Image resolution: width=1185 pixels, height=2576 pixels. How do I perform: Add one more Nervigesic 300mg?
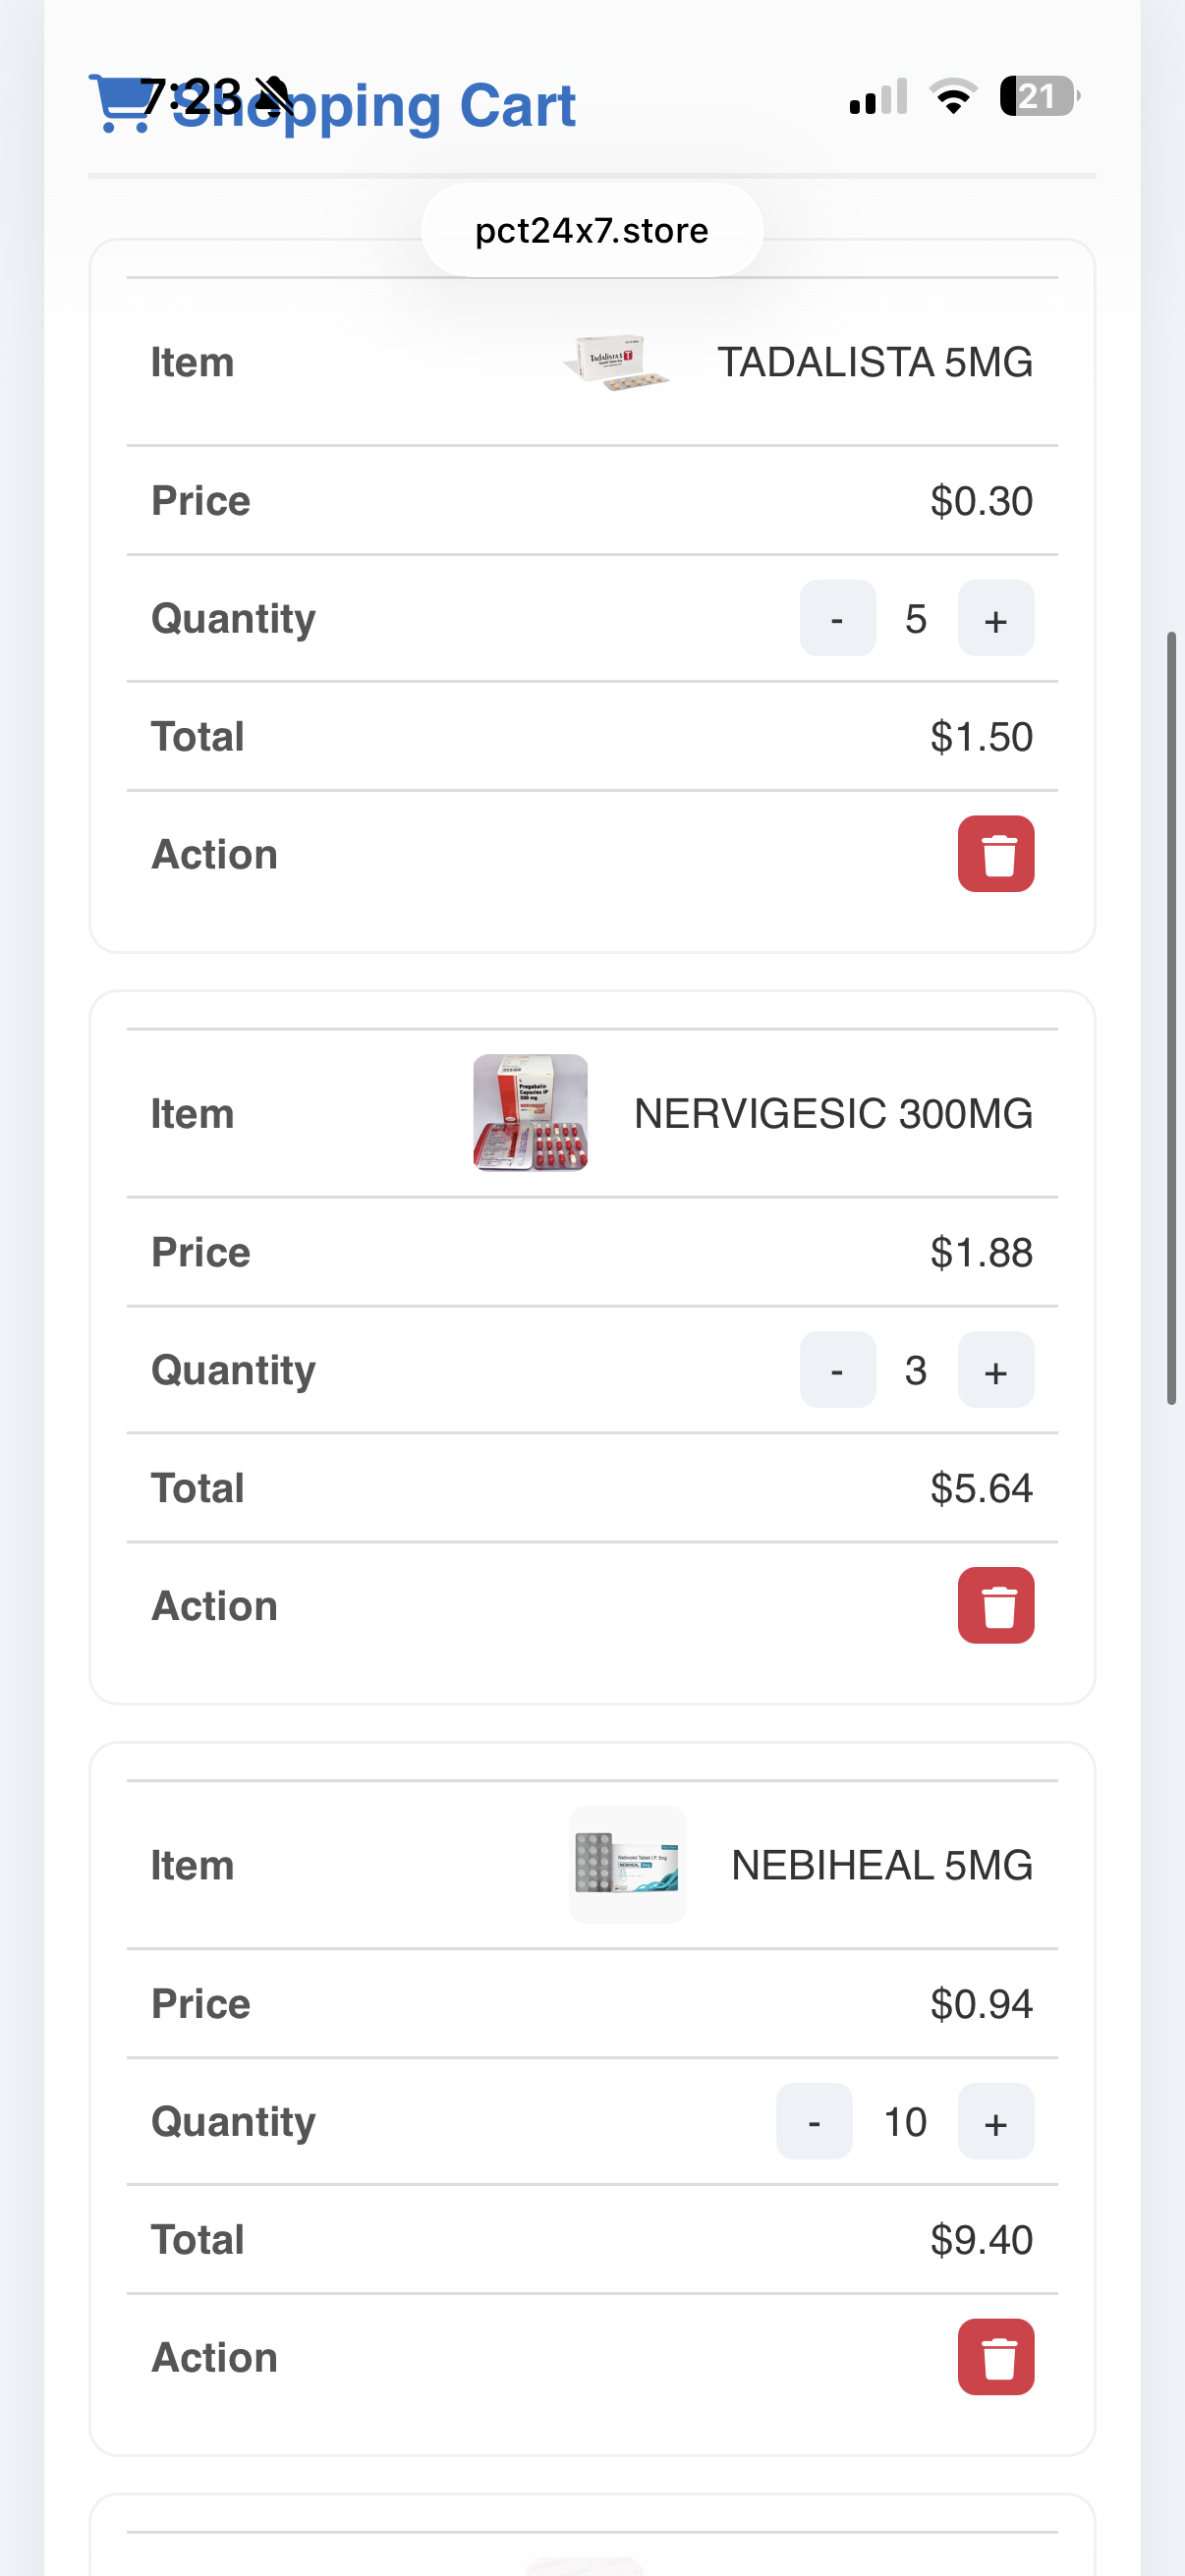tap(995, 1370)
